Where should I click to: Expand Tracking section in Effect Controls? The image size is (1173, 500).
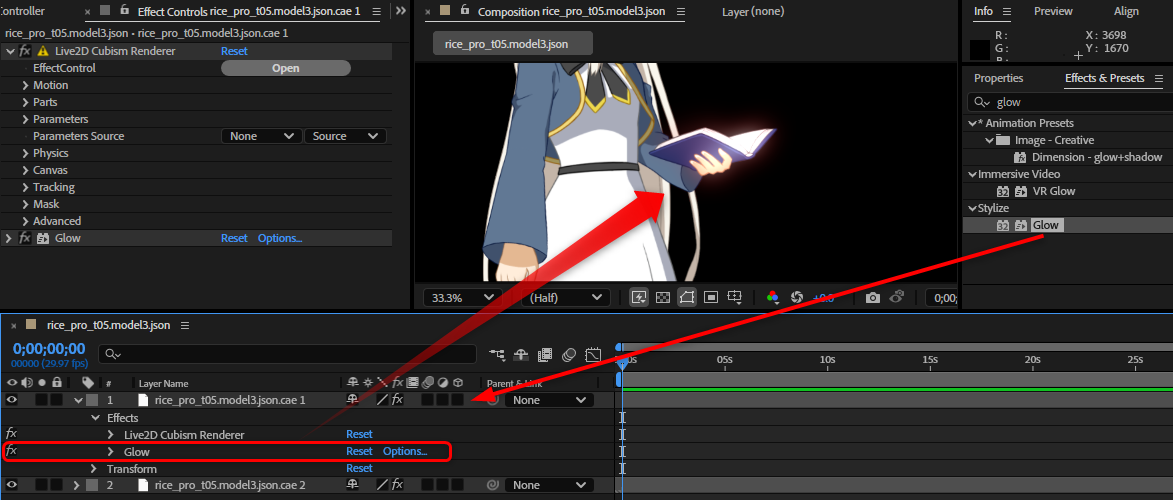[x=26, y=187]
